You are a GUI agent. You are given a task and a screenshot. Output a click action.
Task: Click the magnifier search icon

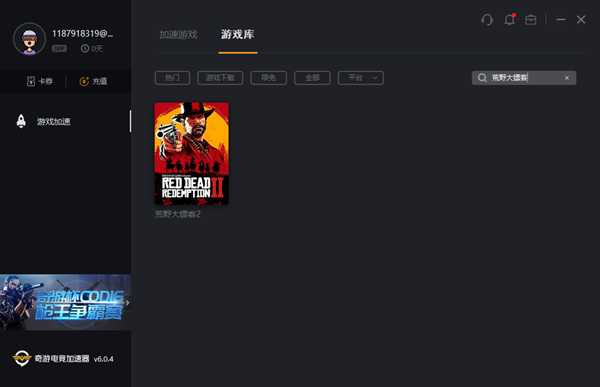click(482, 78)
